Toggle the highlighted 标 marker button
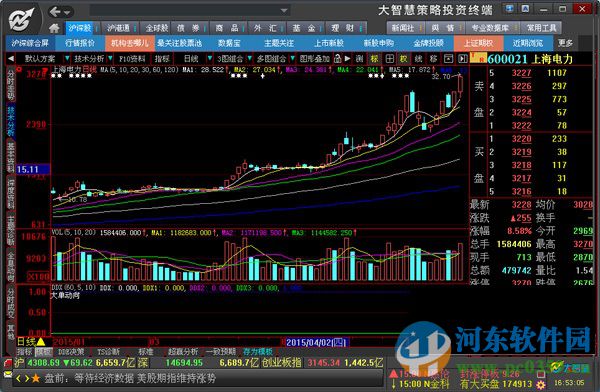600x392 pixels. click(x=374, y=59)
